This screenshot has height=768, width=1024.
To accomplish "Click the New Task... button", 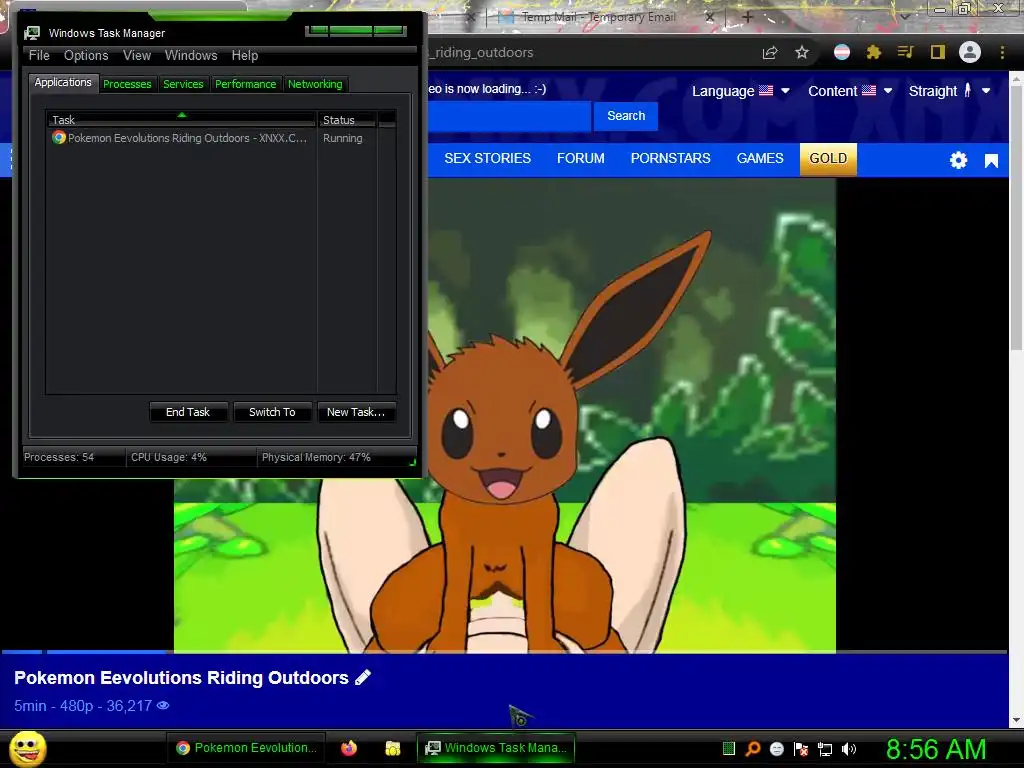I will click(x=356, y=412).
